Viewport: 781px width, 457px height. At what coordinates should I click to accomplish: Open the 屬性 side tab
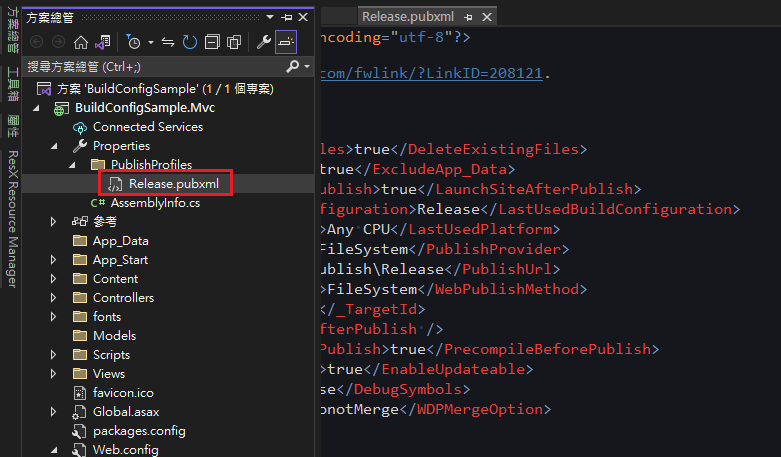(13, 126)
